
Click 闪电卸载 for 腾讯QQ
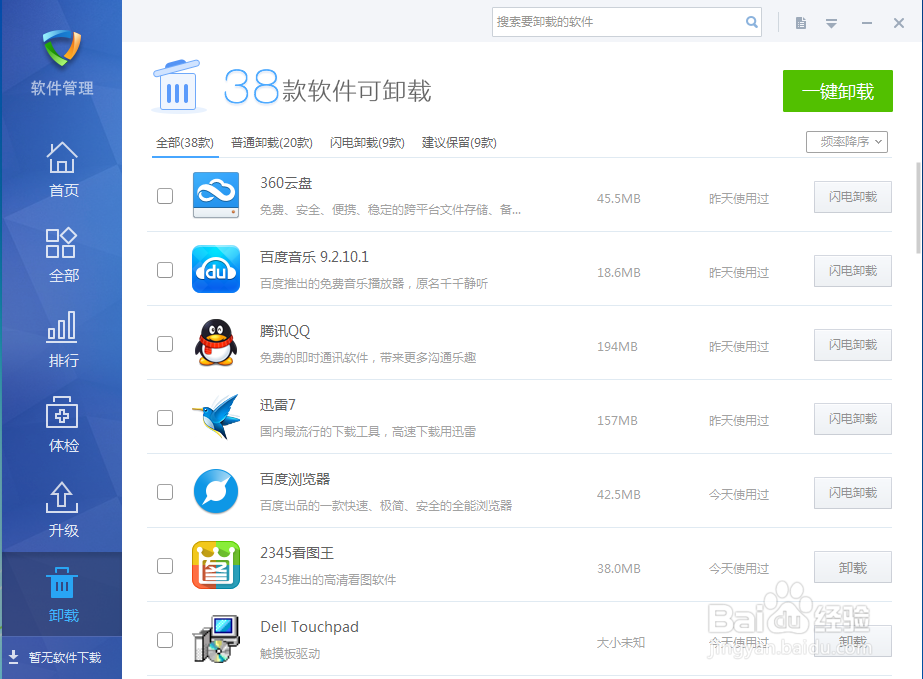pyautogui.click(x=853, y=345)
